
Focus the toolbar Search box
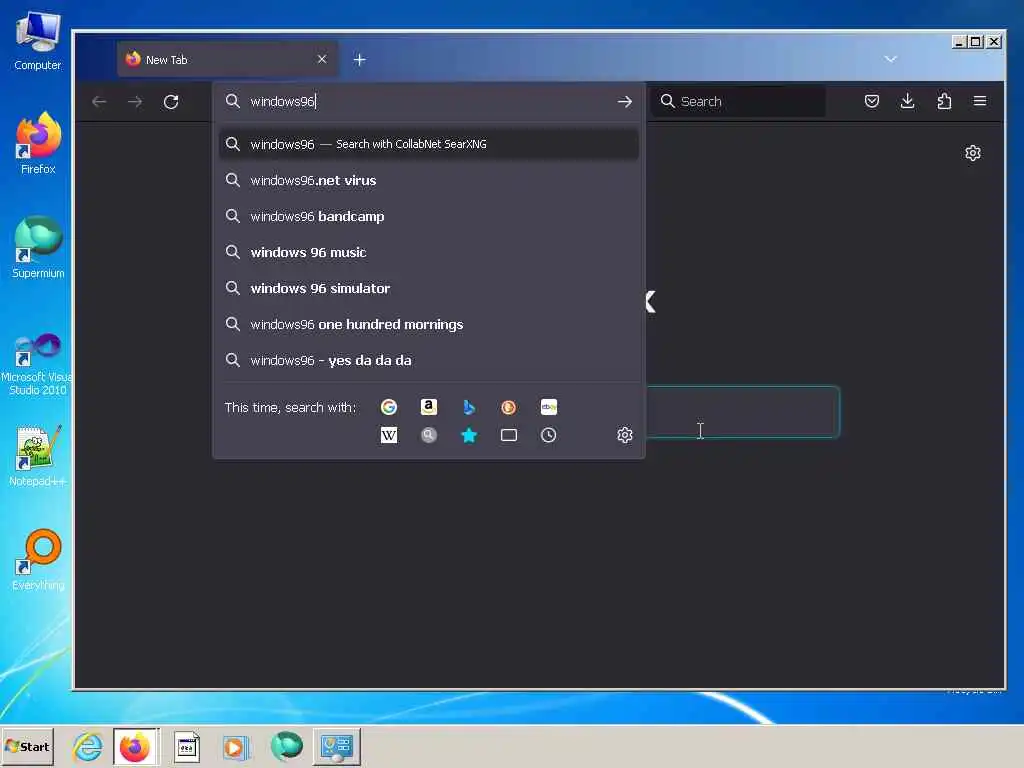pos(738,101)
